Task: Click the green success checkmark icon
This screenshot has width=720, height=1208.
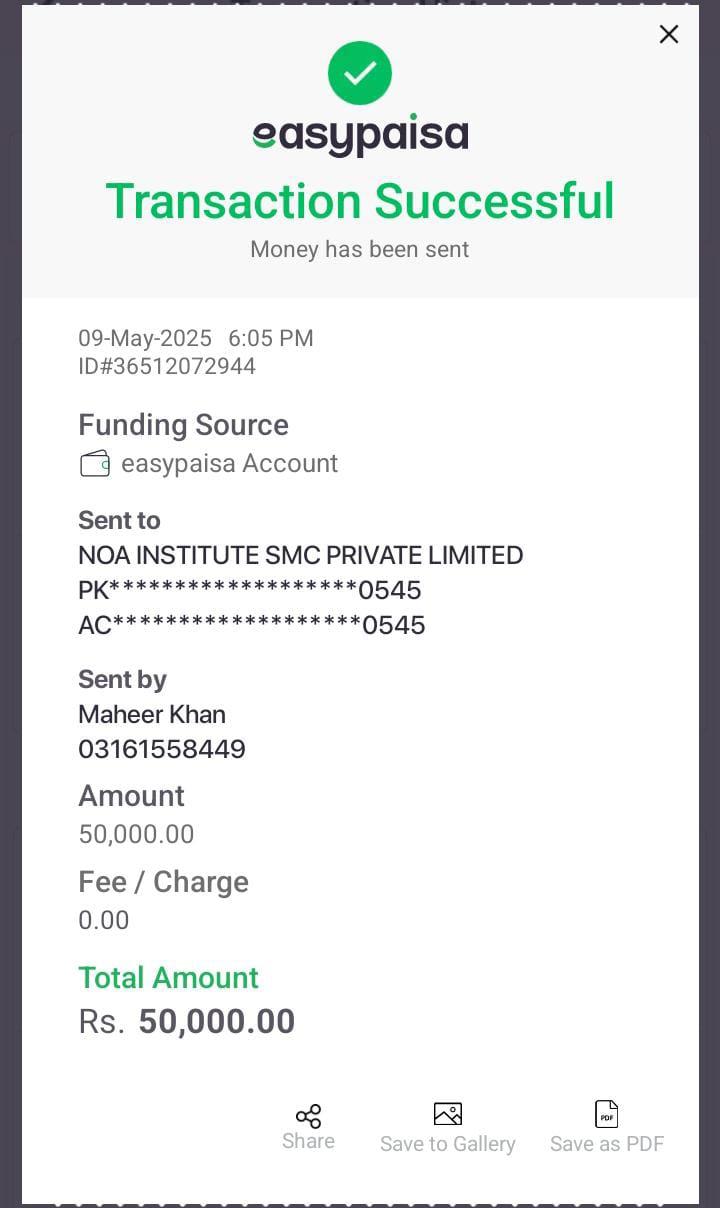Action: pos(360,73)
